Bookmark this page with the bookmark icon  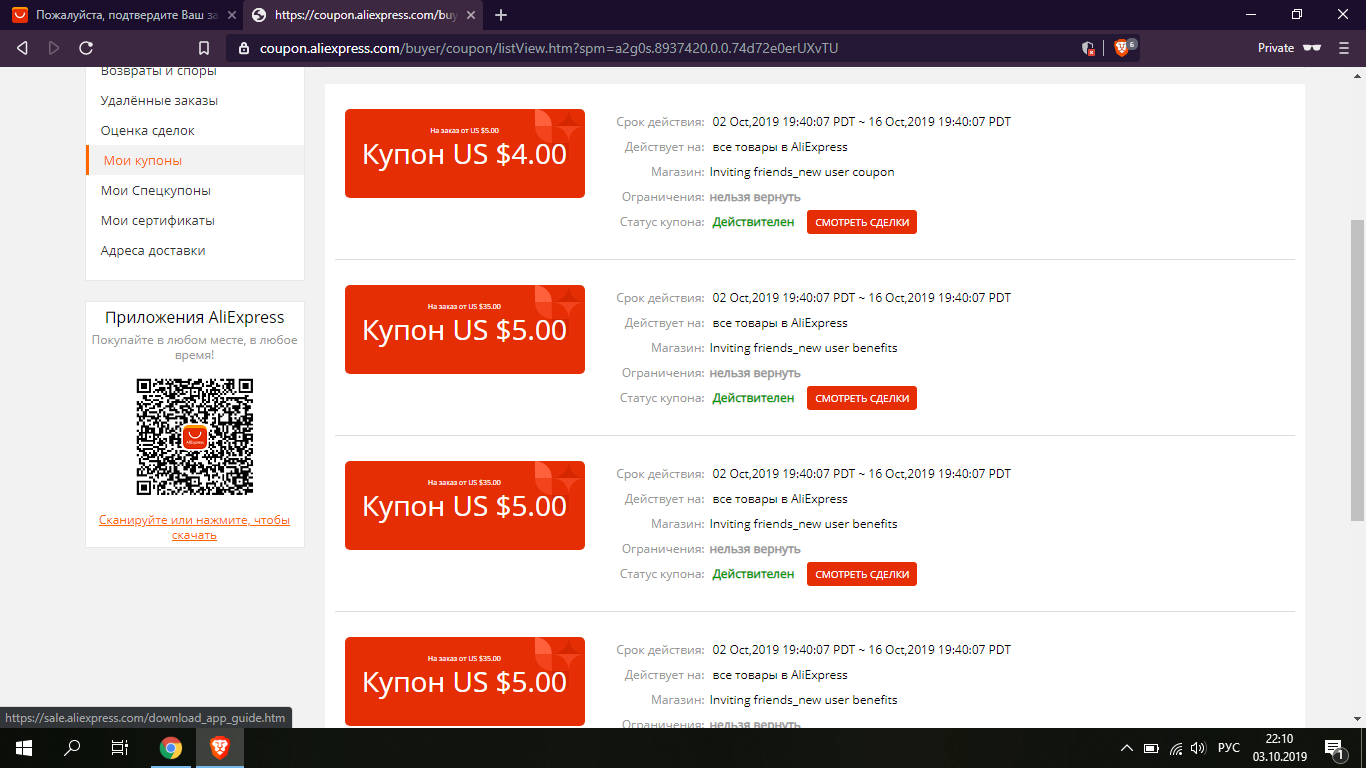tap(204, 48)
